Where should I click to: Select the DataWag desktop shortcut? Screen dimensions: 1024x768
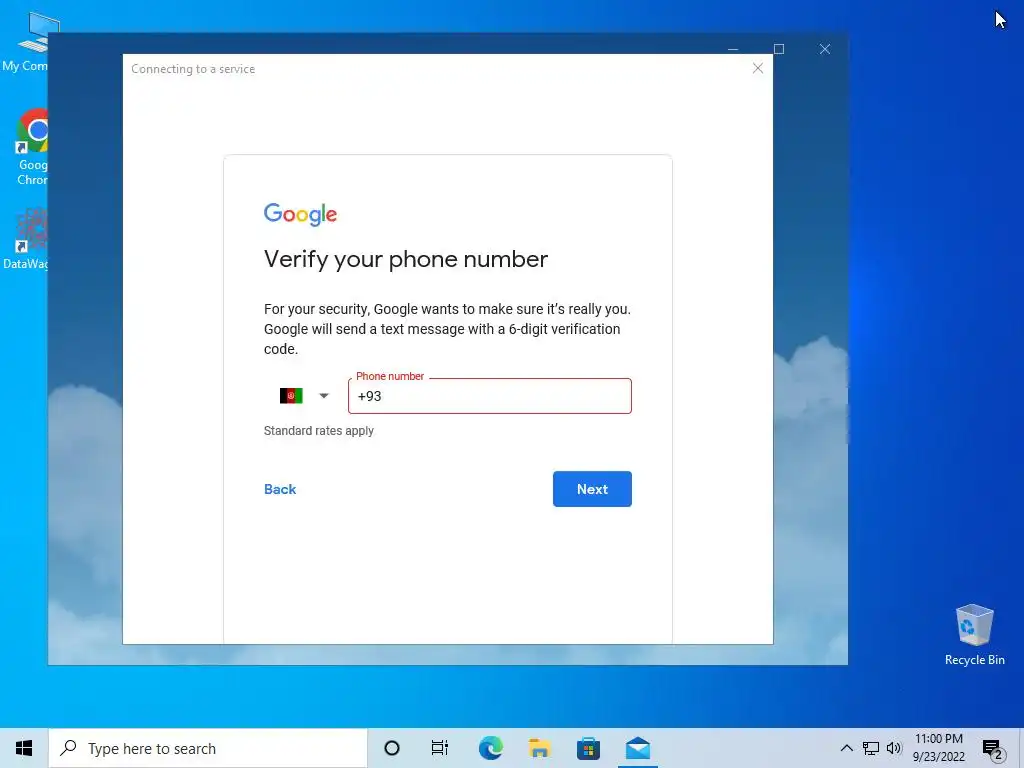pyautogui.click(x=26, y=238)
